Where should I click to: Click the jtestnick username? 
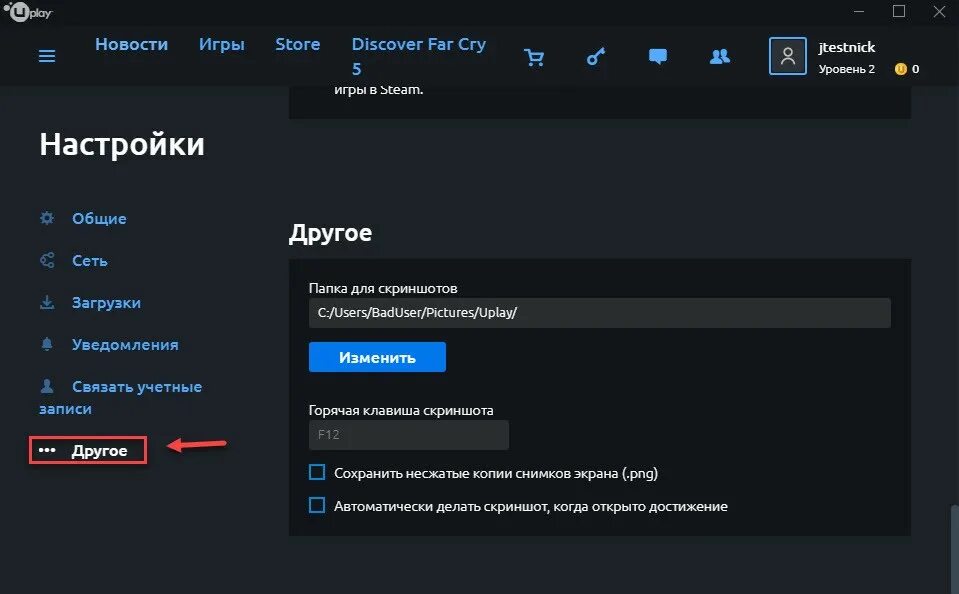click(x=846, y=47)
